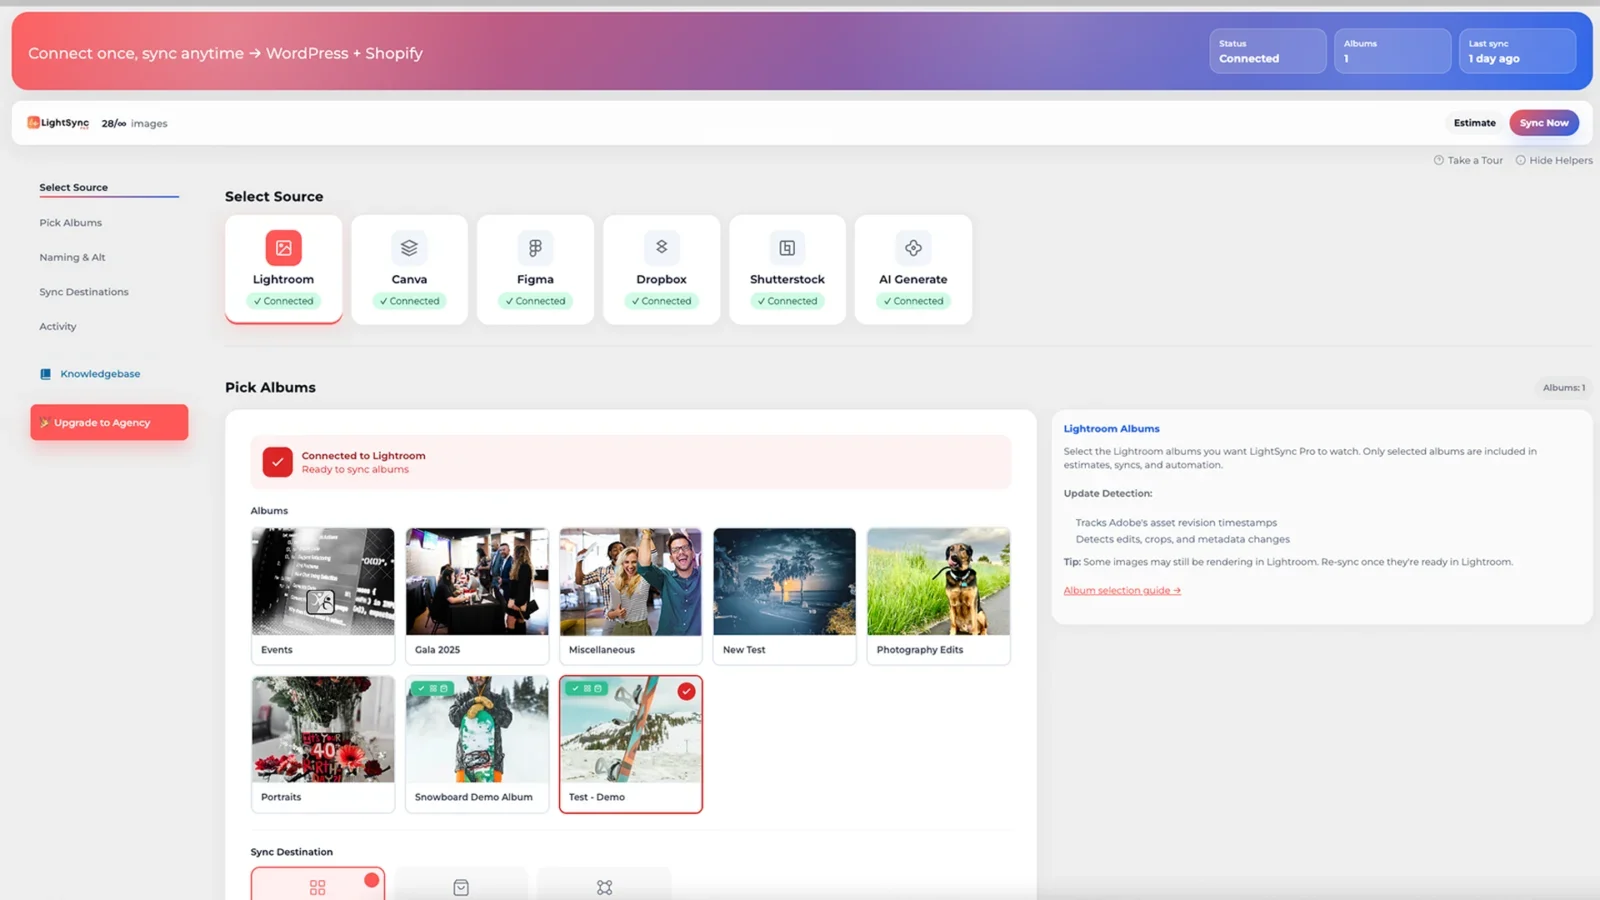The height and width of the screenshot is (900, 1600).
Task: Choose the Canva layers icon
Action: tap(409, 248)
